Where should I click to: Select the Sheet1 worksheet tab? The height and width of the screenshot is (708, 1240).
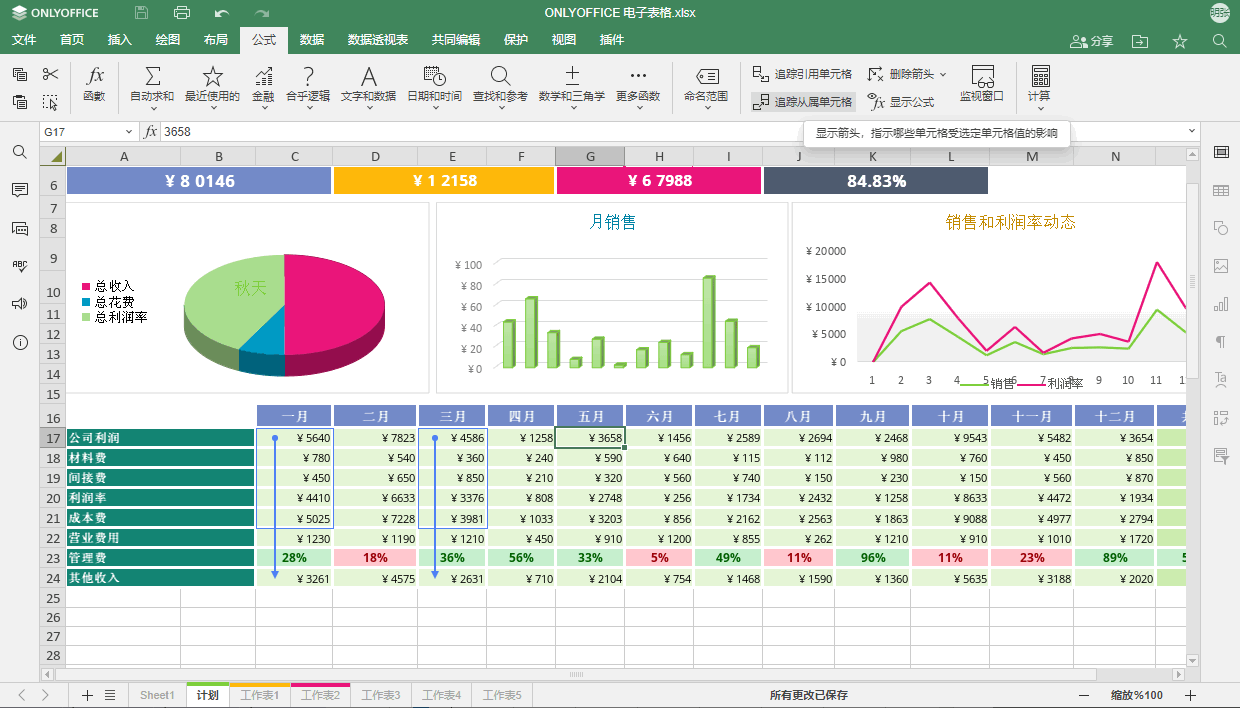pyautogui.click(x=157, y=695)
